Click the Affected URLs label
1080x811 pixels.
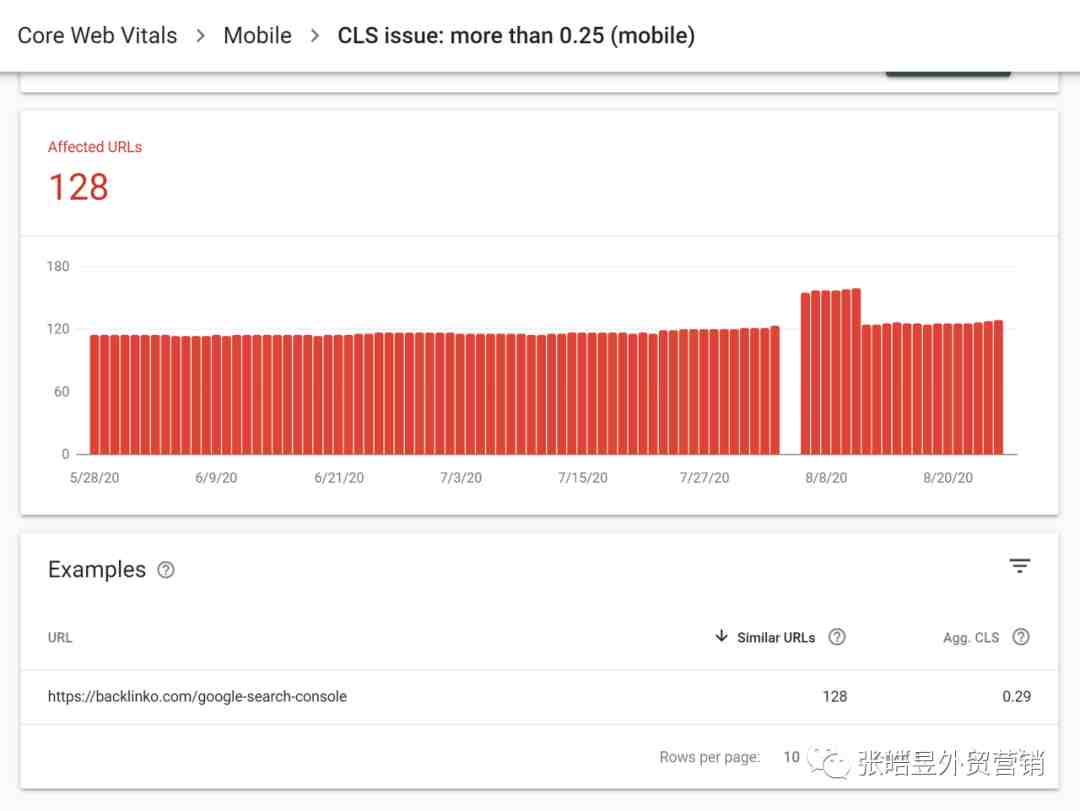pos(95,147)
